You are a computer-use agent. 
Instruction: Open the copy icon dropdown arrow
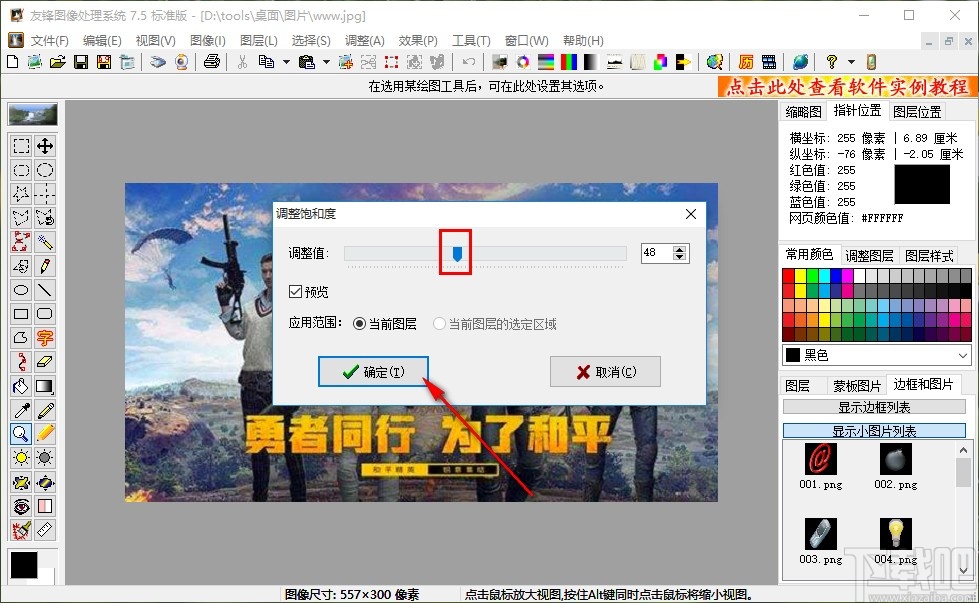(286, 62)
